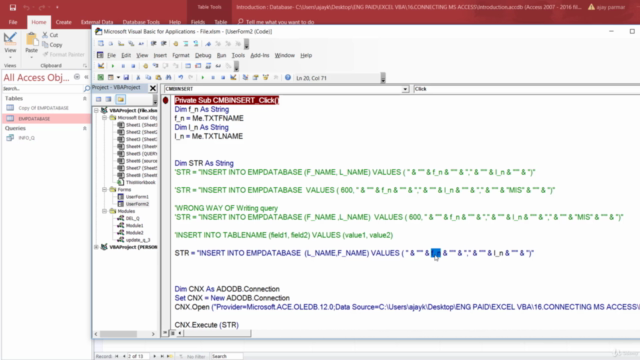Collapse the Microsoft Excel Objects folder
The width and height of the screenshot is (640, 360).
(104, 118)
